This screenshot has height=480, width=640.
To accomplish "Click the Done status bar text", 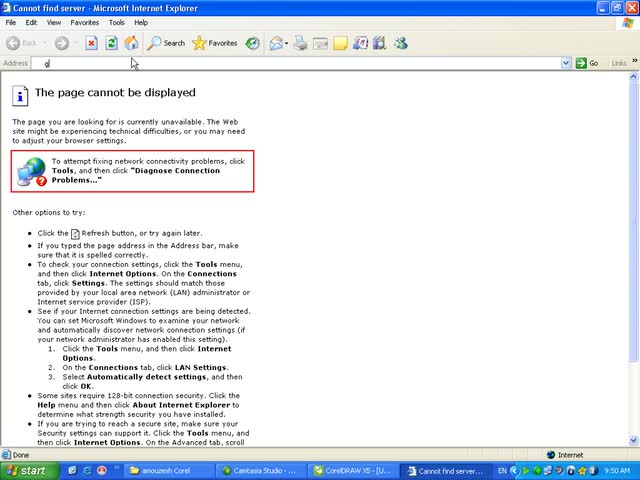I will click(x=20, y=455).
